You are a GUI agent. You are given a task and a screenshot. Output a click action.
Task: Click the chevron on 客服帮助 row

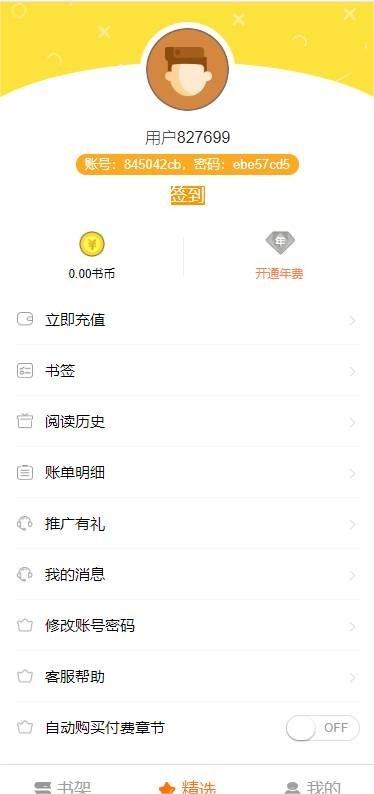pos(352,678)
